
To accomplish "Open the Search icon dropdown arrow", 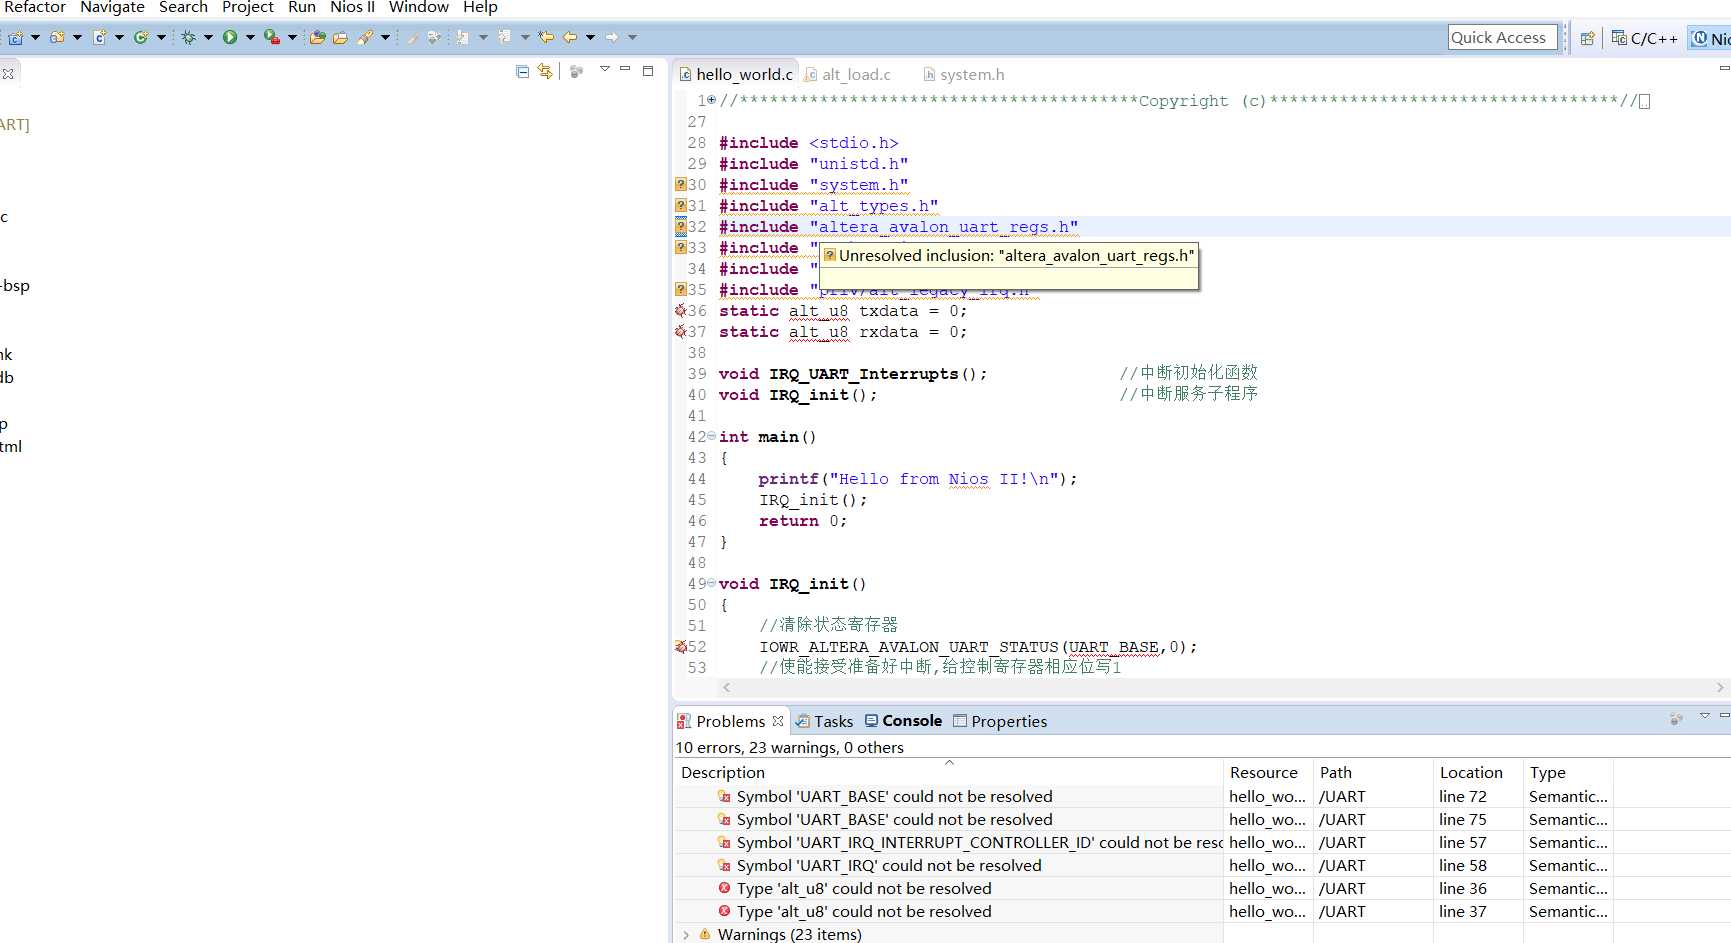I will [385, 38].
